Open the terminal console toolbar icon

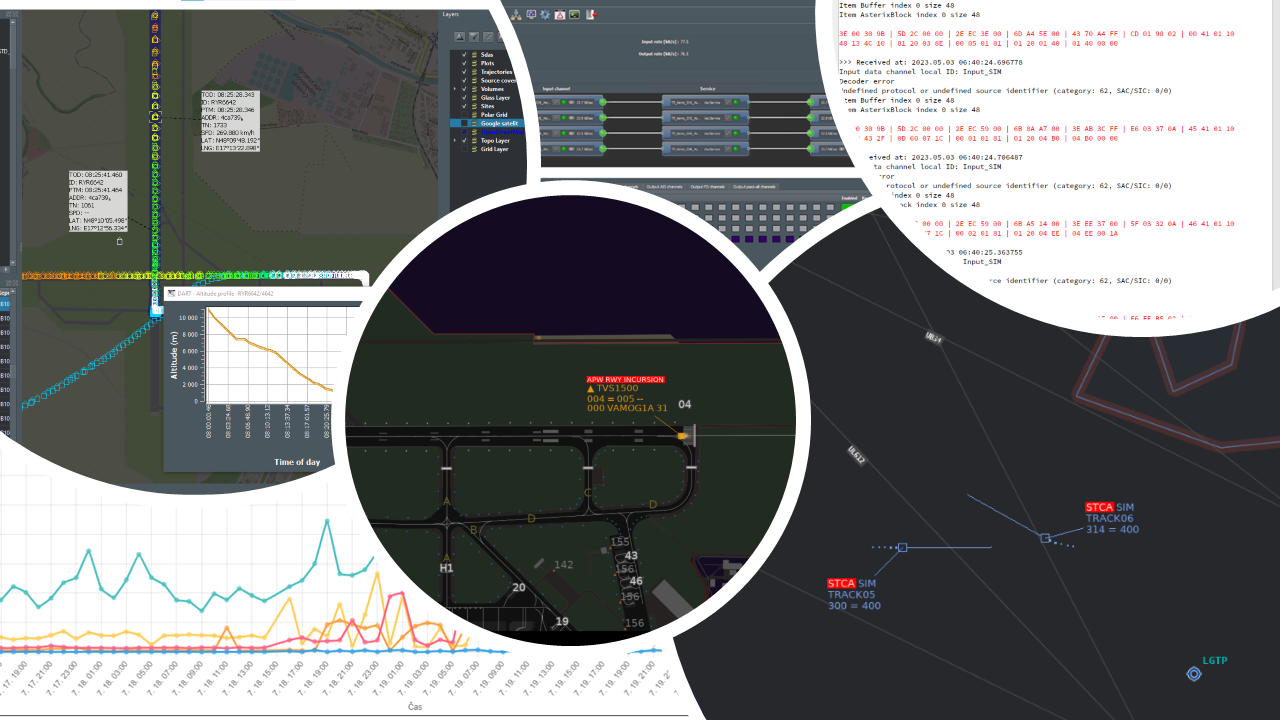(x=574, y=15)
